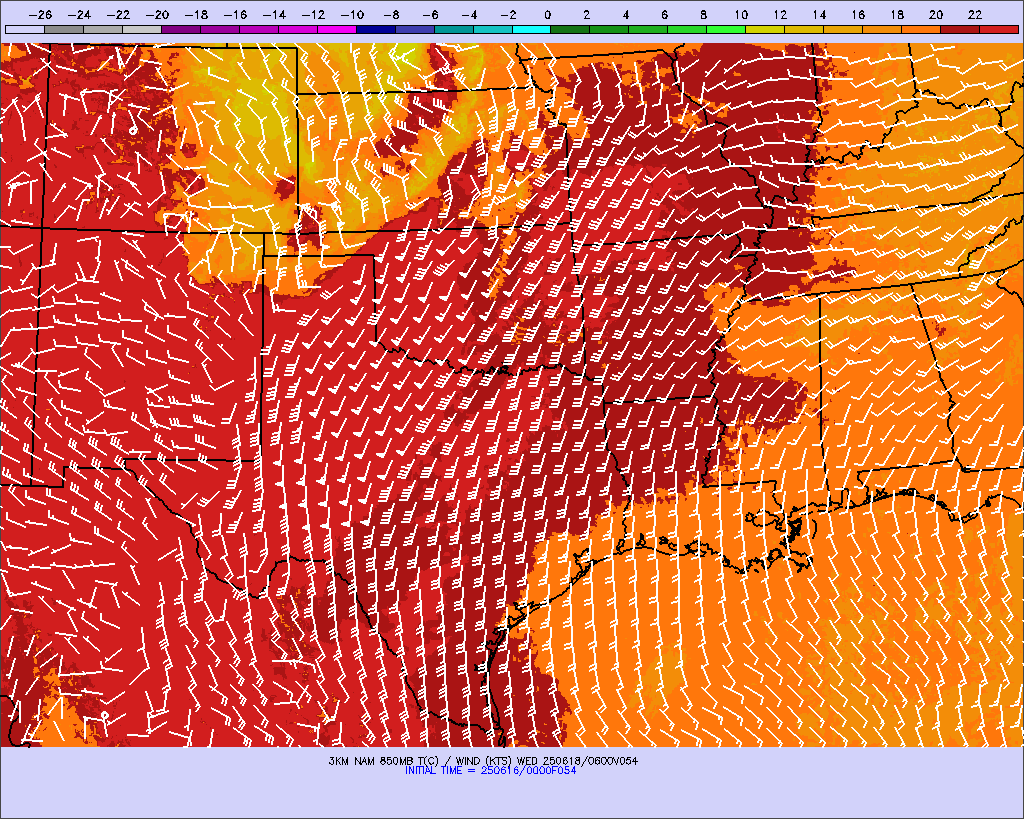Select the blue "INITIAL TIME = 250616/0000F054" text
1024x819 pixels.
(x=490, y=771)
